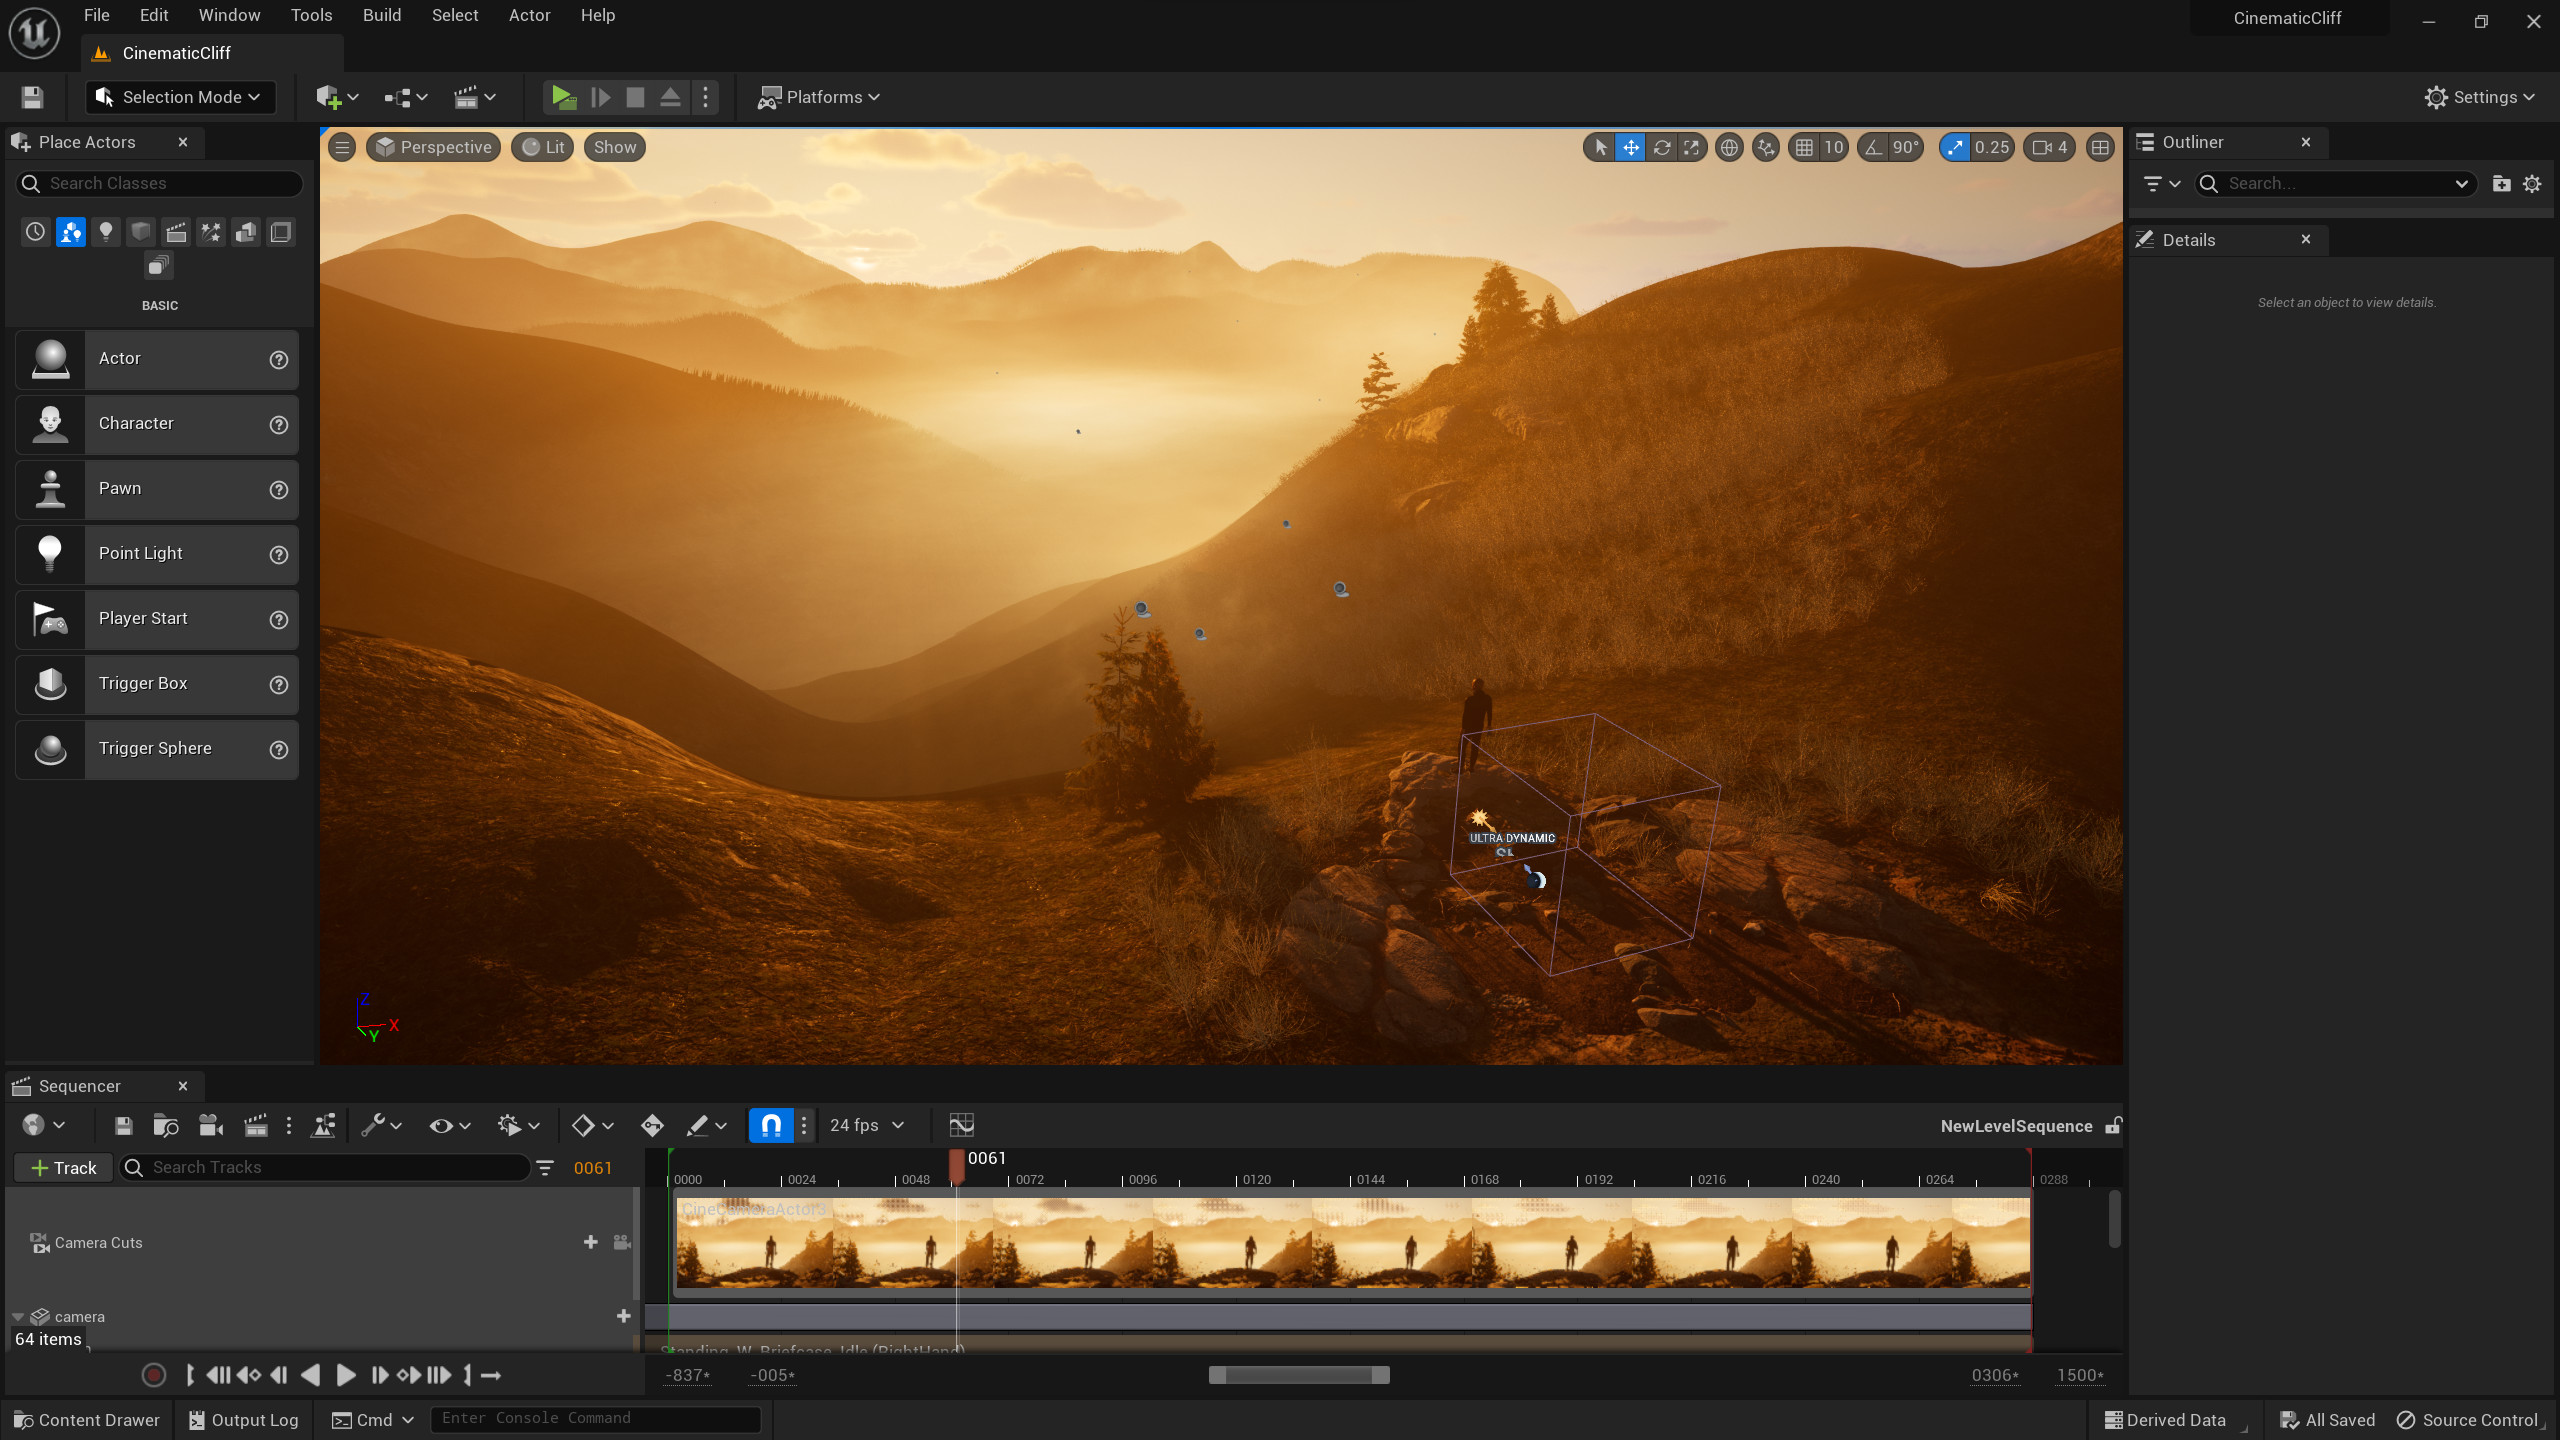Open Blueprints toolbar icon menu
Viewport: 2560px width, 1440px height.
[x=405, y=97]
